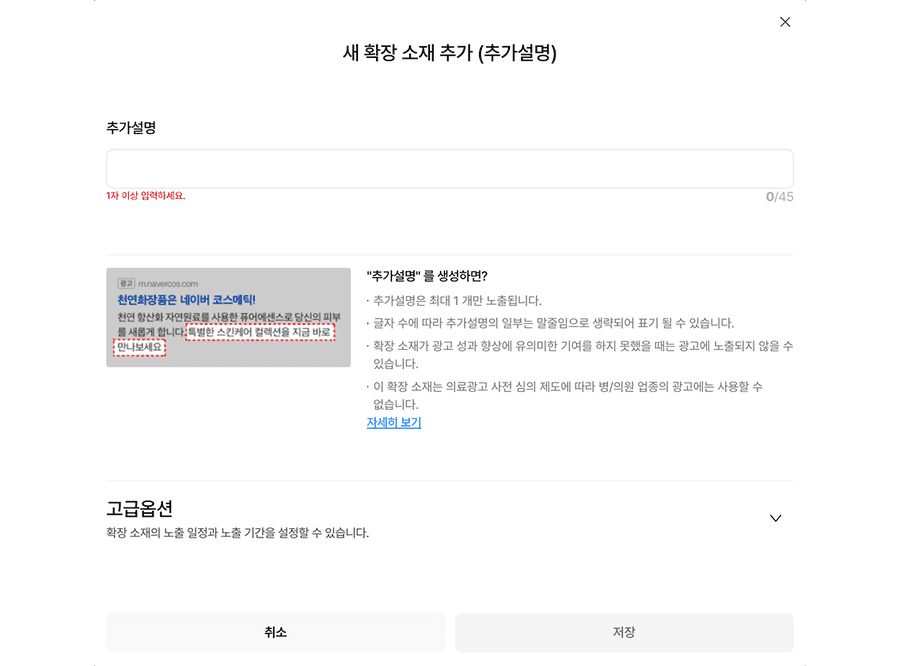Click inside the 추가설명 input field

448,166
